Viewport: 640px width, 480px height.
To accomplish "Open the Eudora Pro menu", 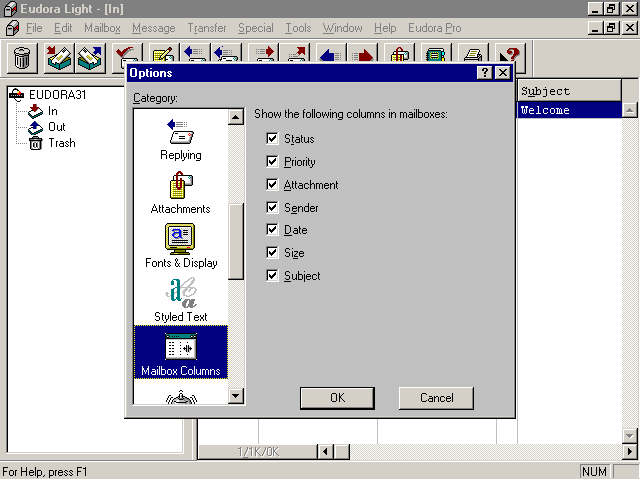I will point(435,28).
